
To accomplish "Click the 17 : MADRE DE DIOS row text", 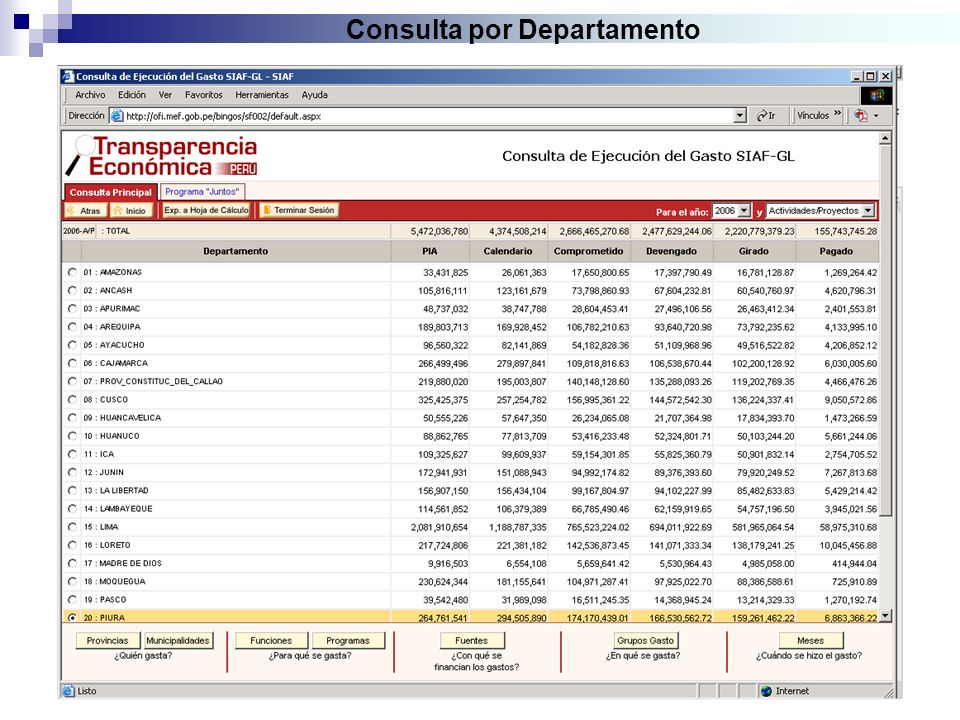I will tap(123, 563).
